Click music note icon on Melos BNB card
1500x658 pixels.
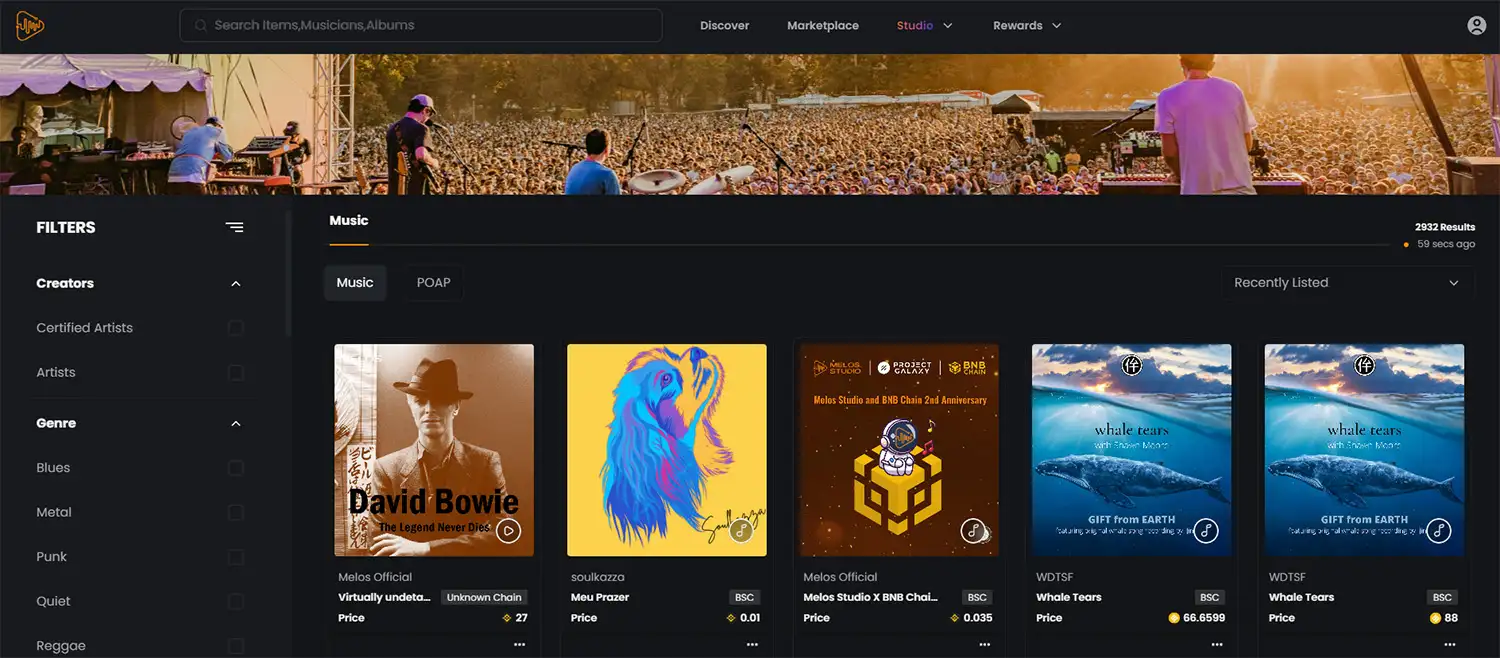tap(974, 531)
